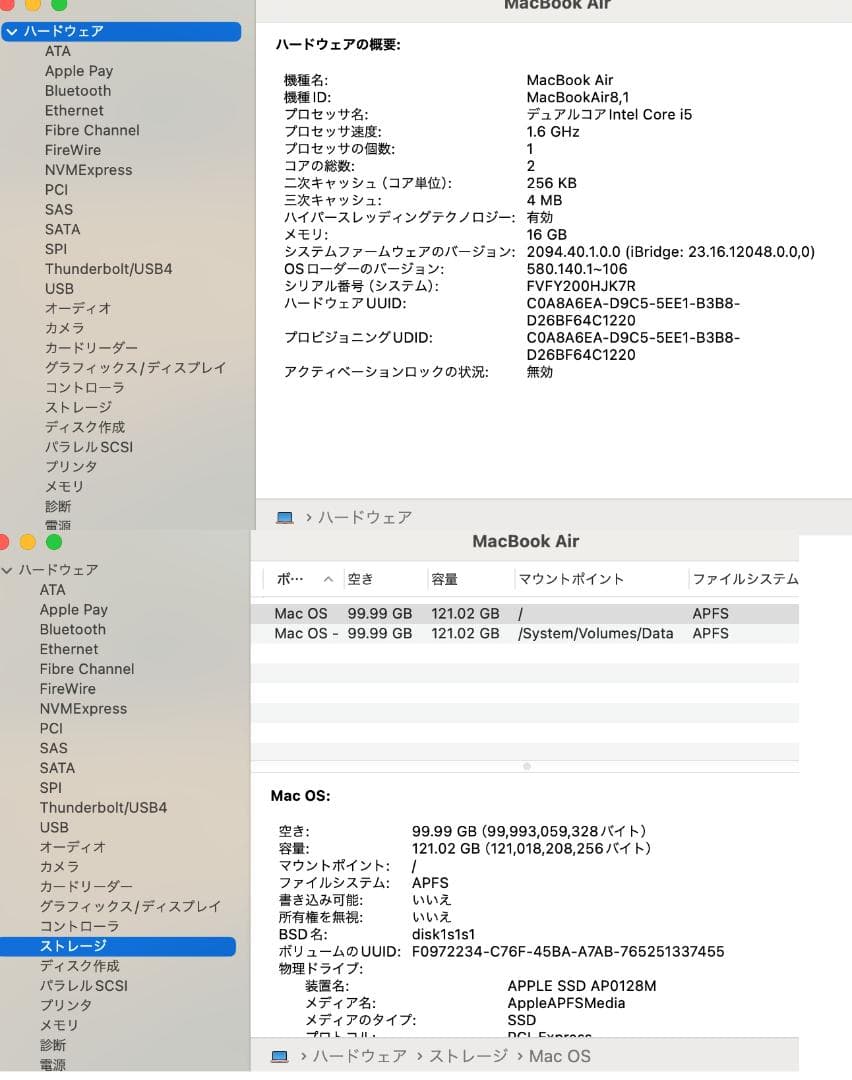This screenshot has width=852, height=1080.
Task: Sort by ファイルシステム column header
Action: click(x=745, y=580)
